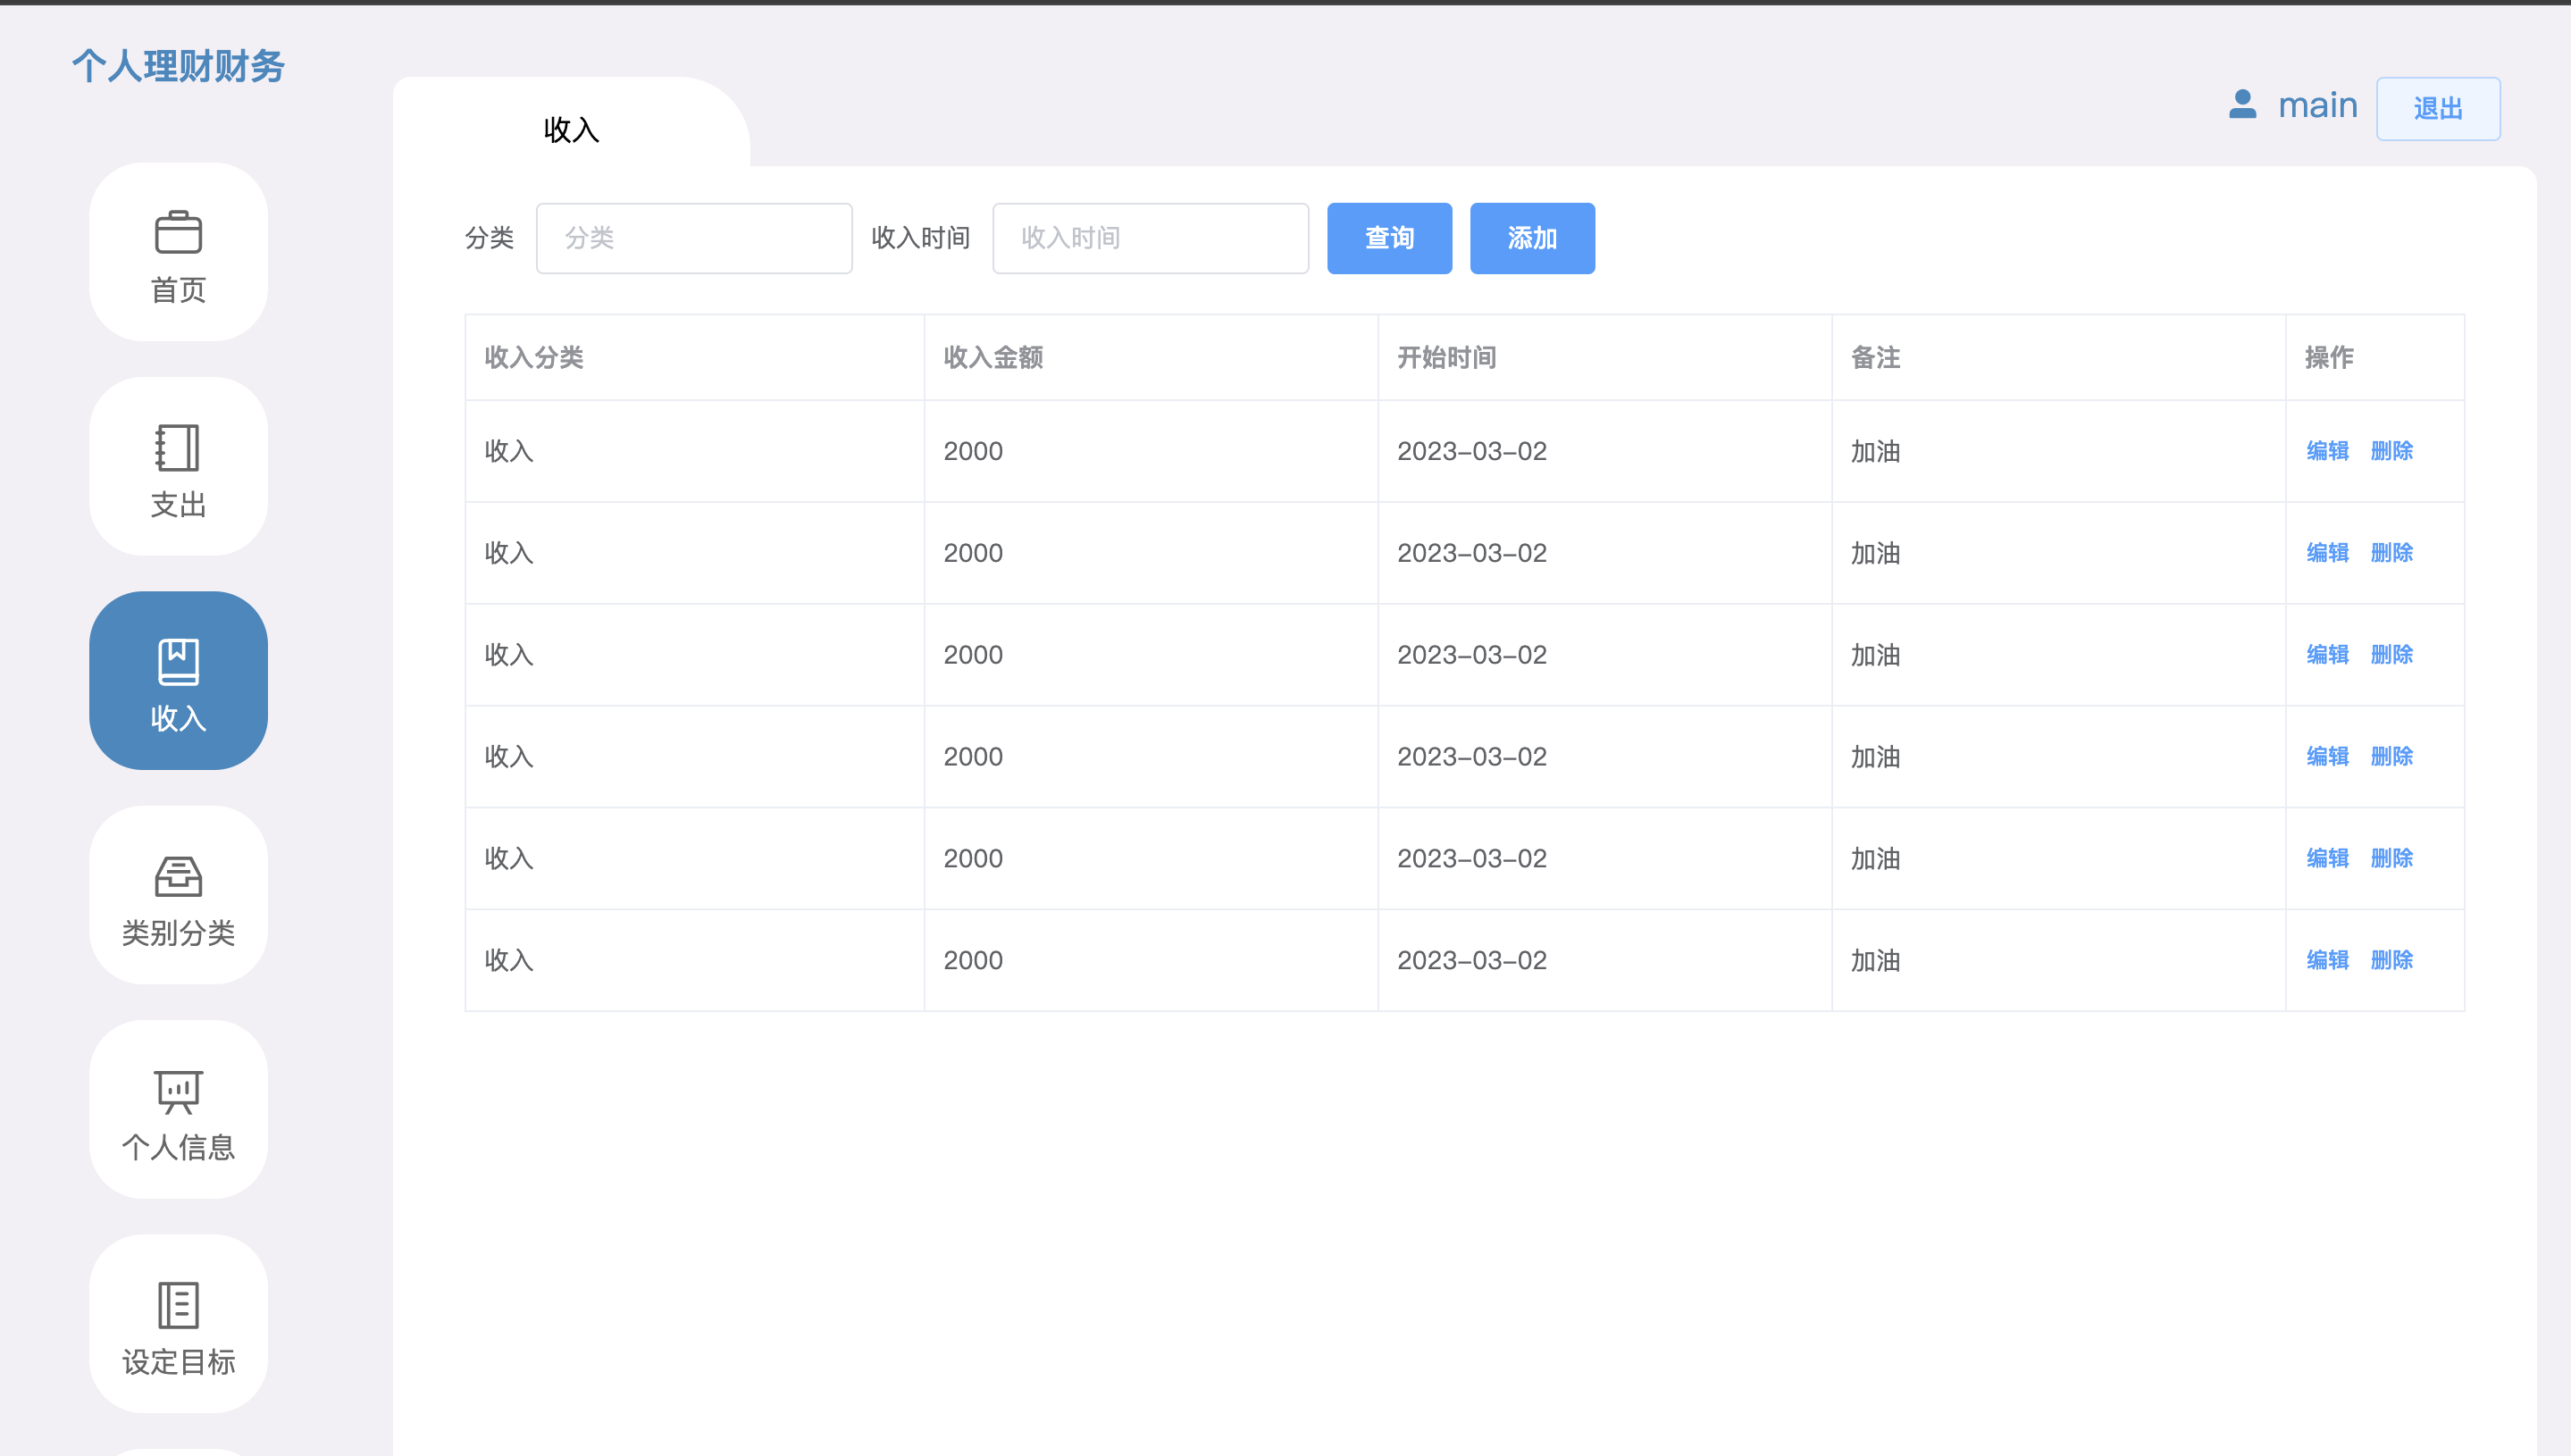Click the 收入分类 column header
The height and width of the screenshot is (1456, 2571).
point(534,357)
